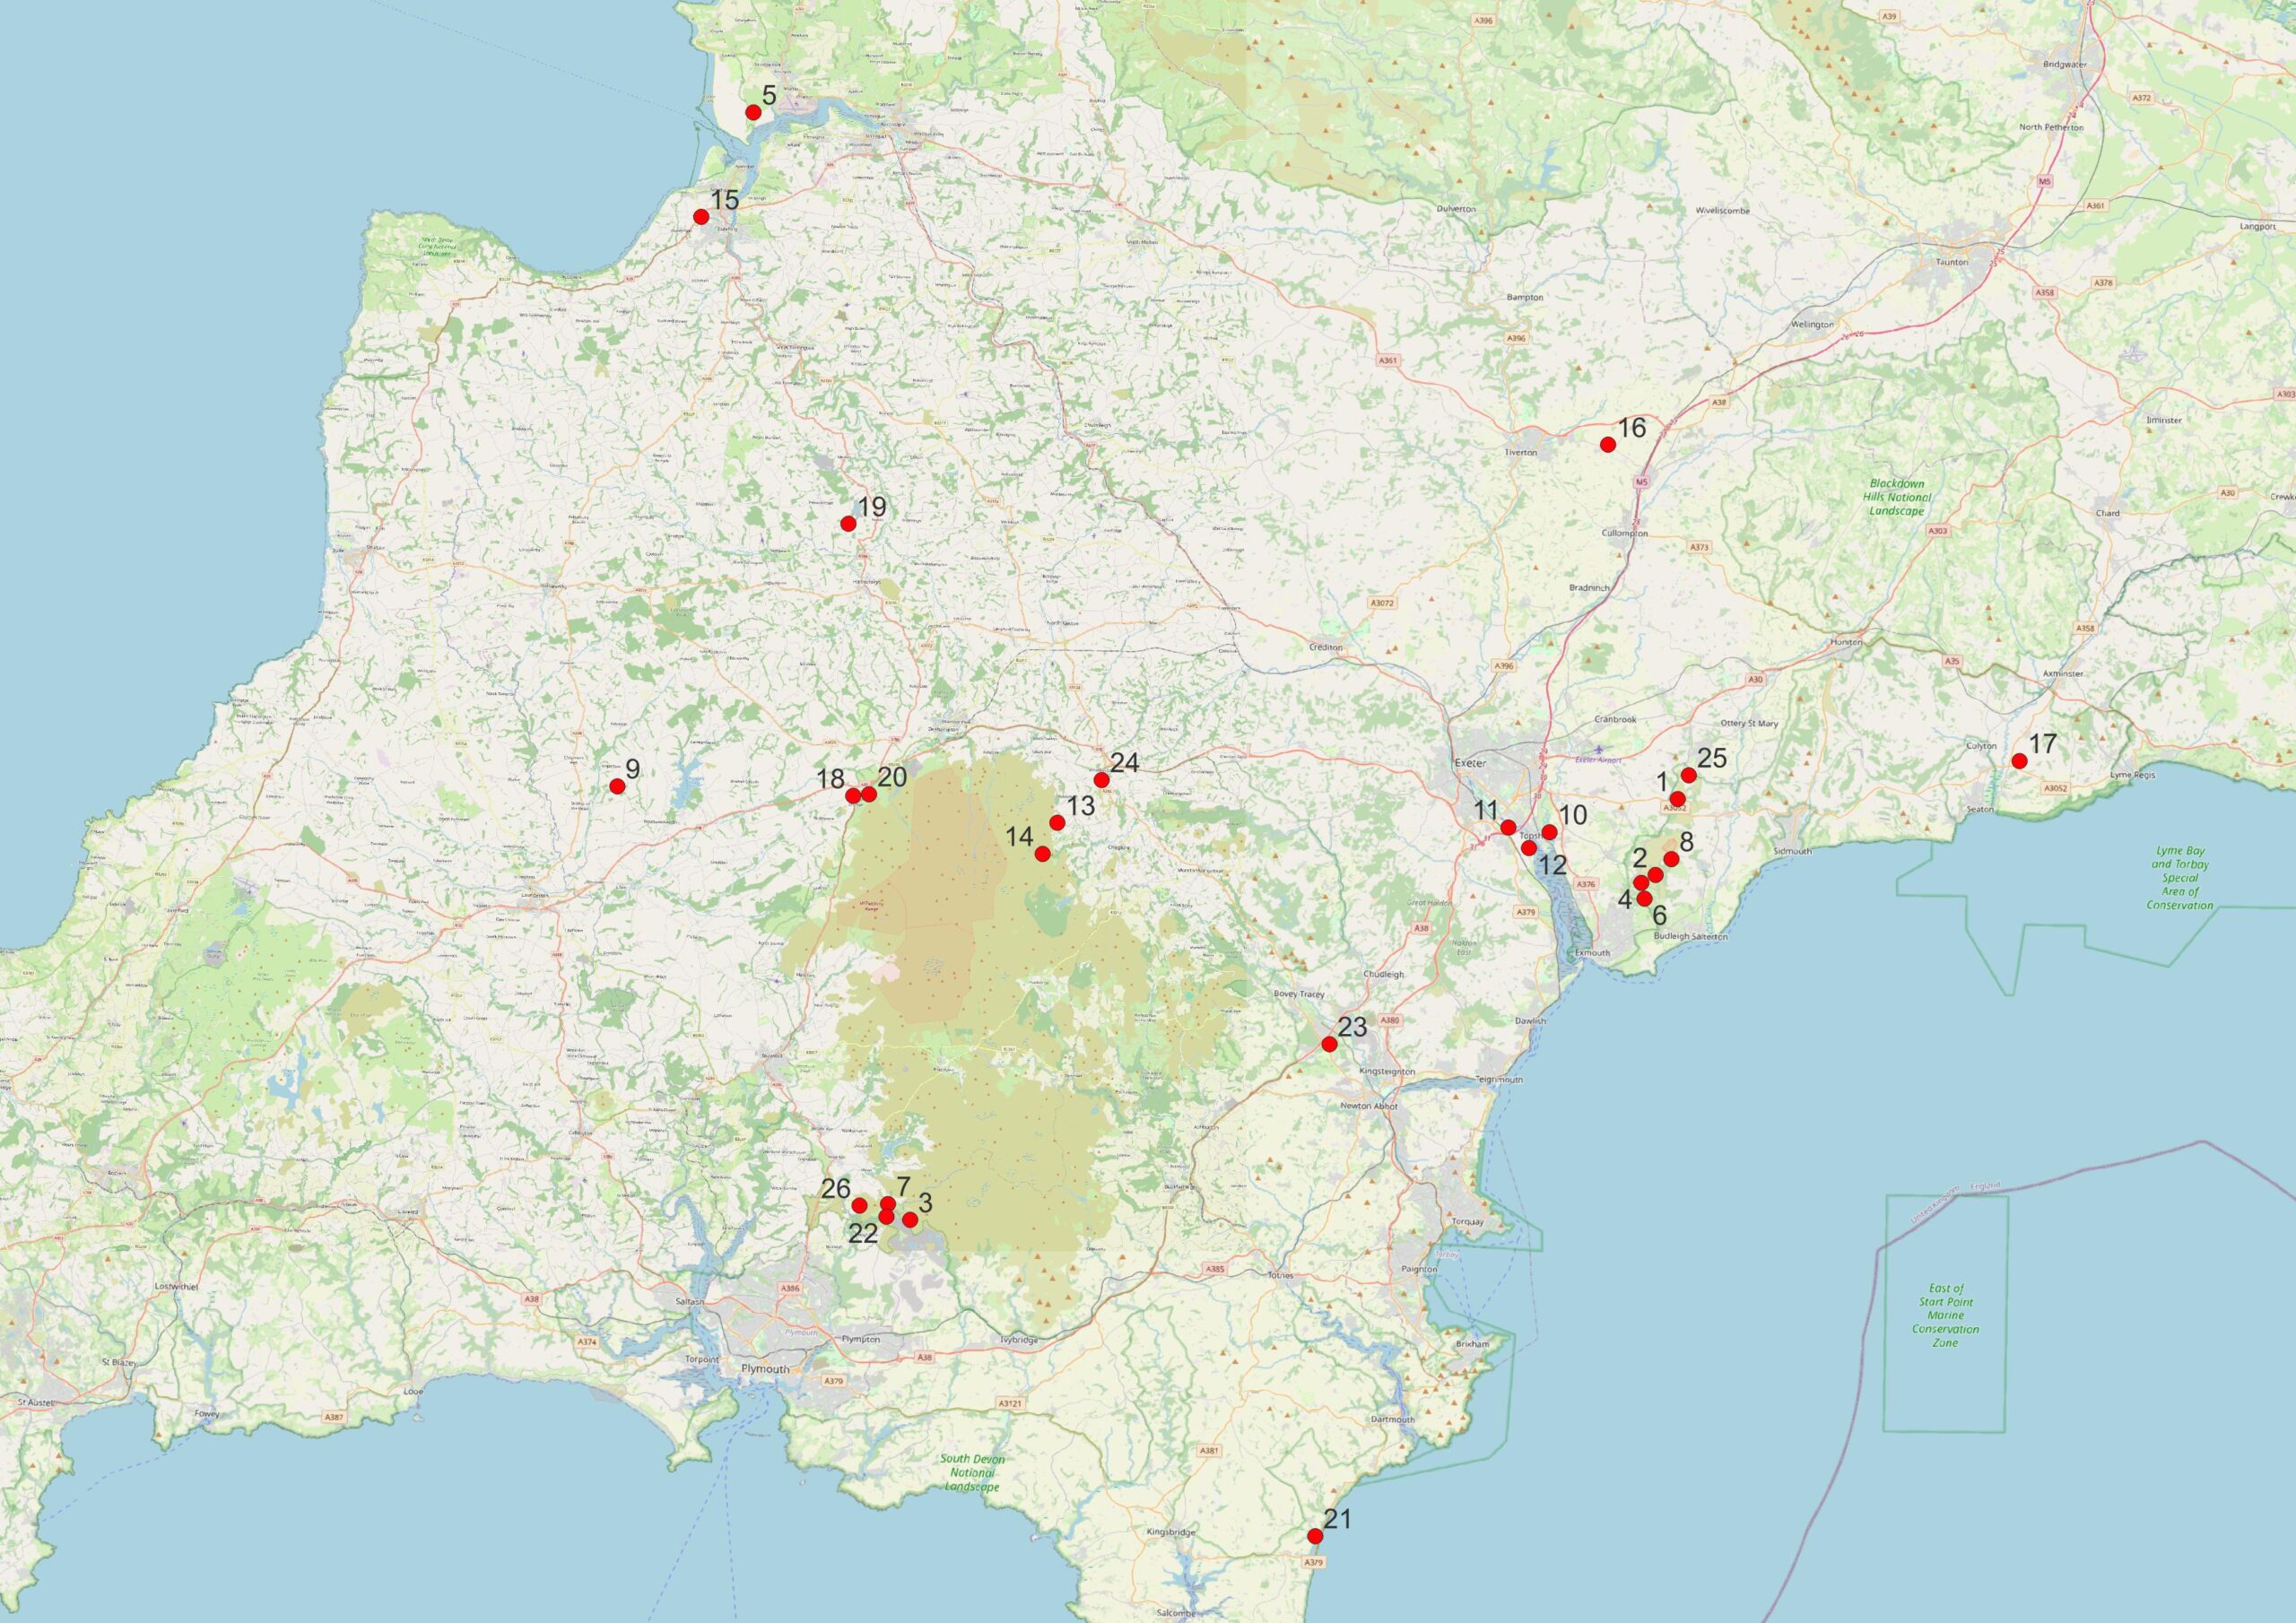This screenshot has height=1623, width=2296.
Task: Click the Exeter city label
Action: (1471, 764)
